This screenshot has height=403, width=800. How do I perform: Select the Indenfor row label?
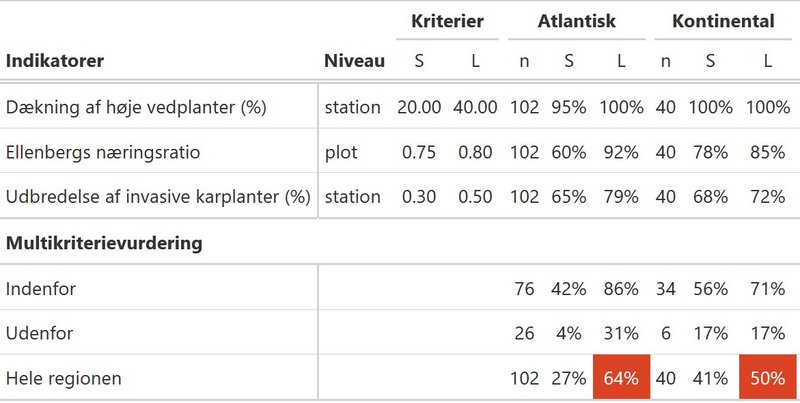click(41, 289)
